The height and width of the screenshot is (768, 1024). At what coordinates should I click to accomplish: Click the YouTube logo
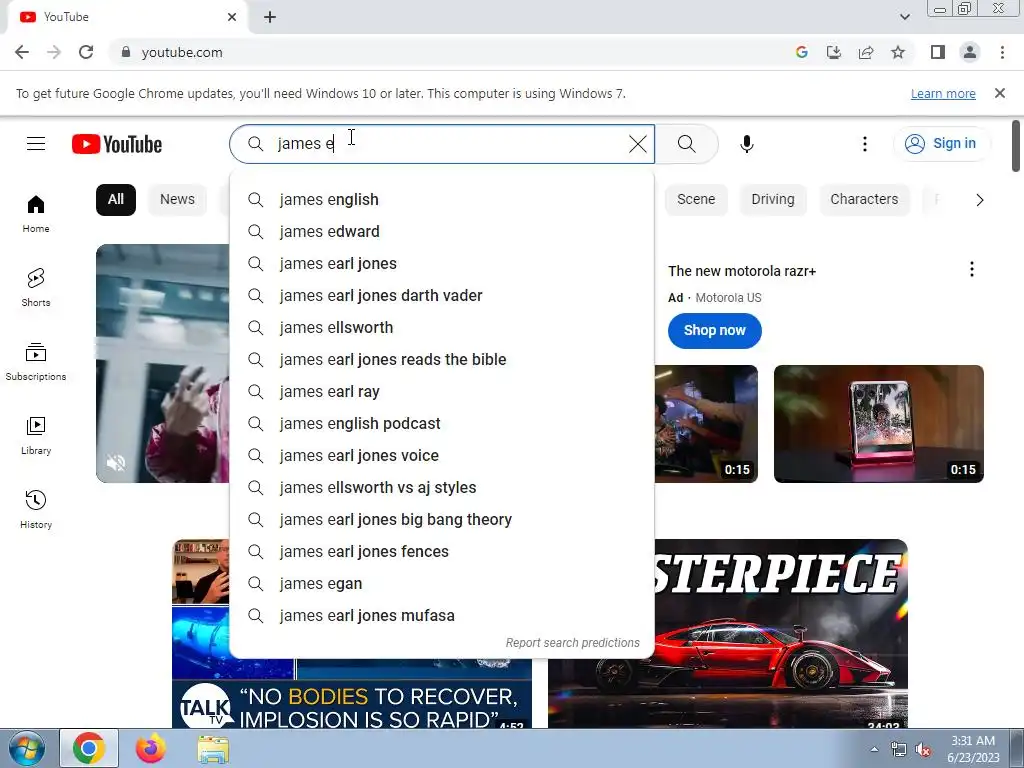117,144
